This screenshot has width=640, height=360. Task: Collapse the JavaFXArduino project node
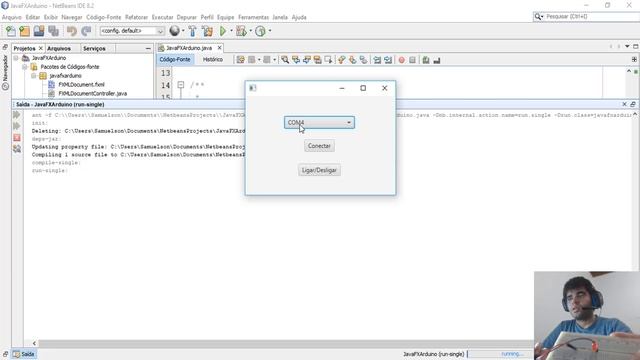pyautogui.click(x=16, y=58)
